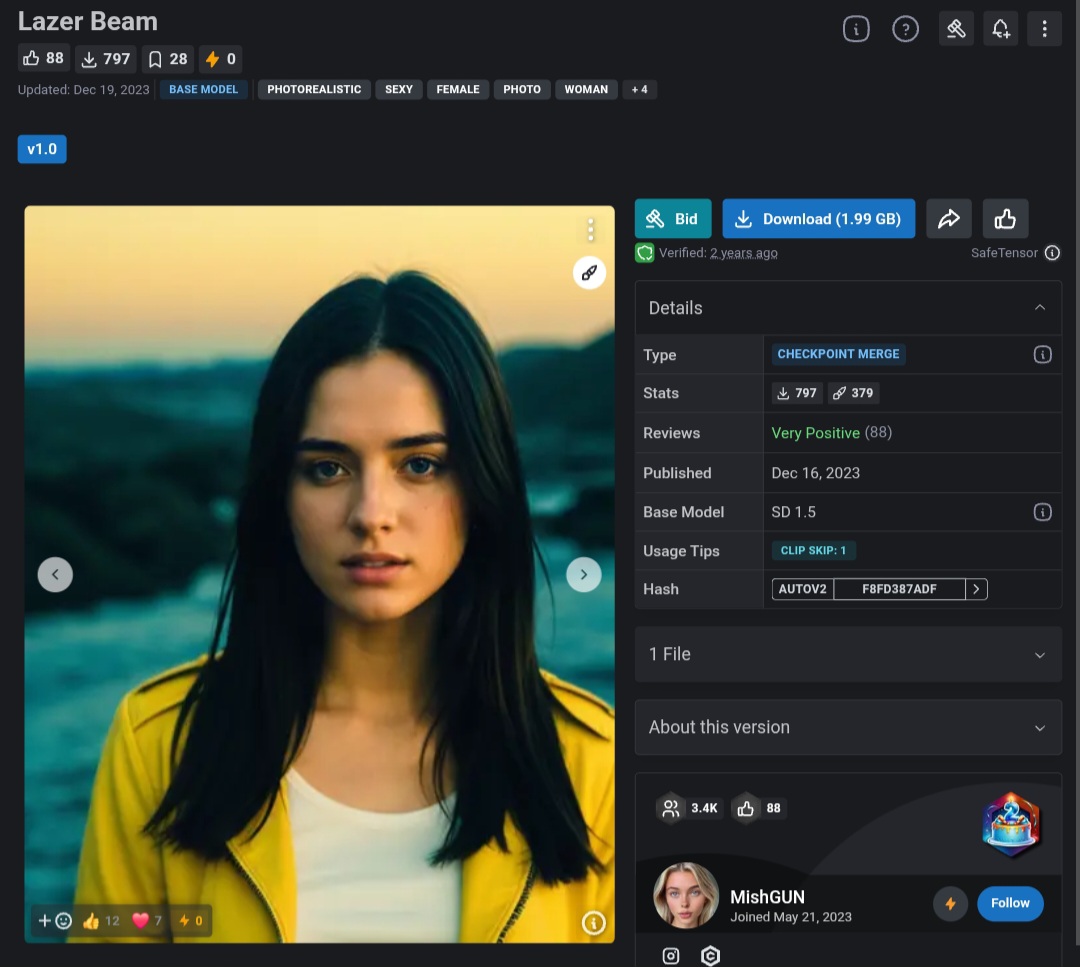Click the WOMAN tag
Screen dimensions: 1080x967
pos(586,90)
